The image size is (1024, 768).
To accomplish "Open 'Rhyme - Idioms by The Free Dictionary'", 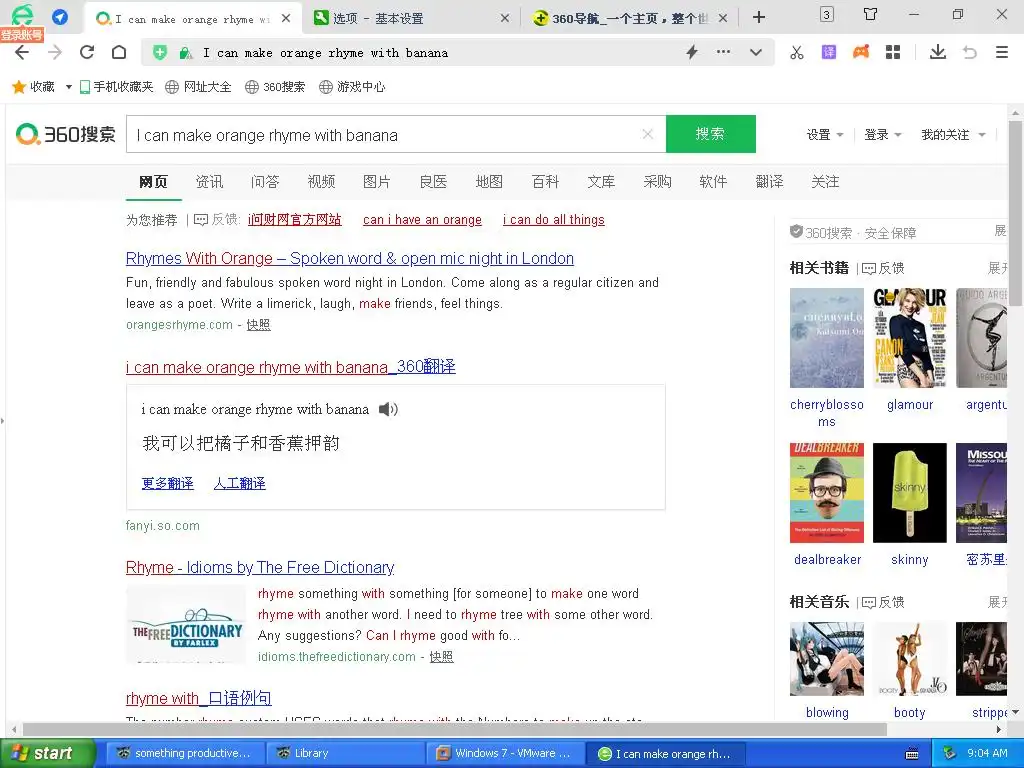I will pyautogui.click(x=260, y=568).
